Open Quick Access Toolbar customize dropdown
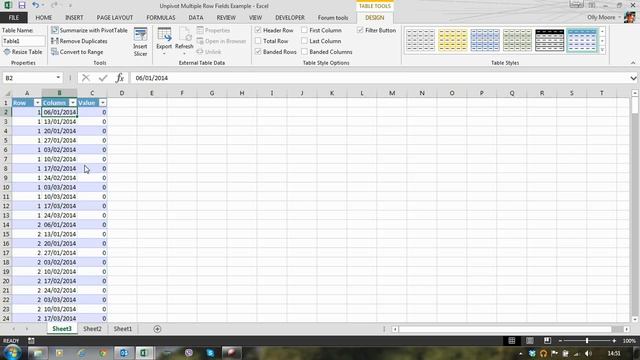Viewport: 640px width, 360px height. coord(70,6)
